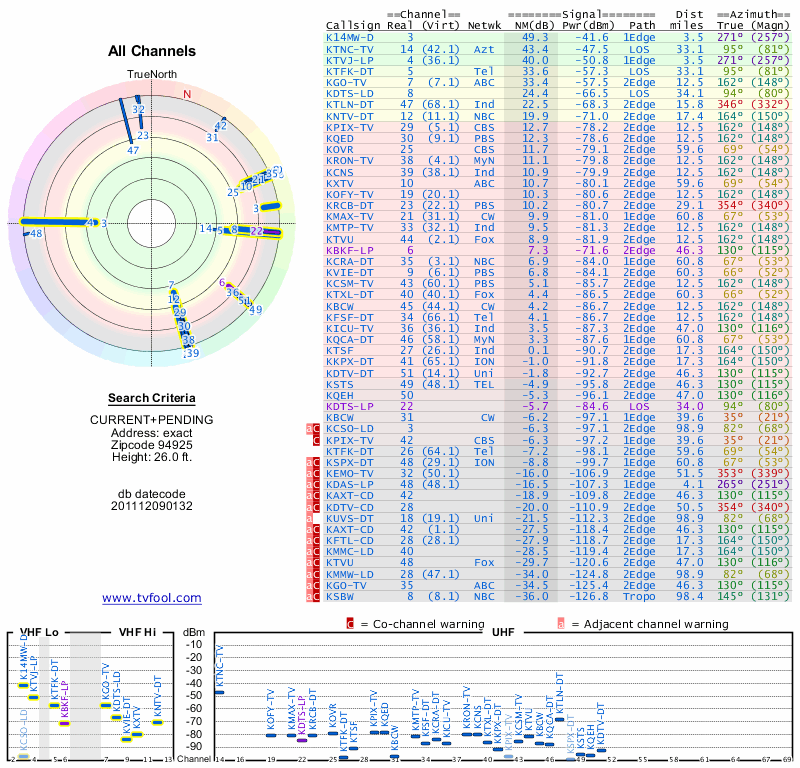The width and height of the screenshot is (800, 768).
Task: Select KTNC-TV callsign in the table
Action: 350,49
